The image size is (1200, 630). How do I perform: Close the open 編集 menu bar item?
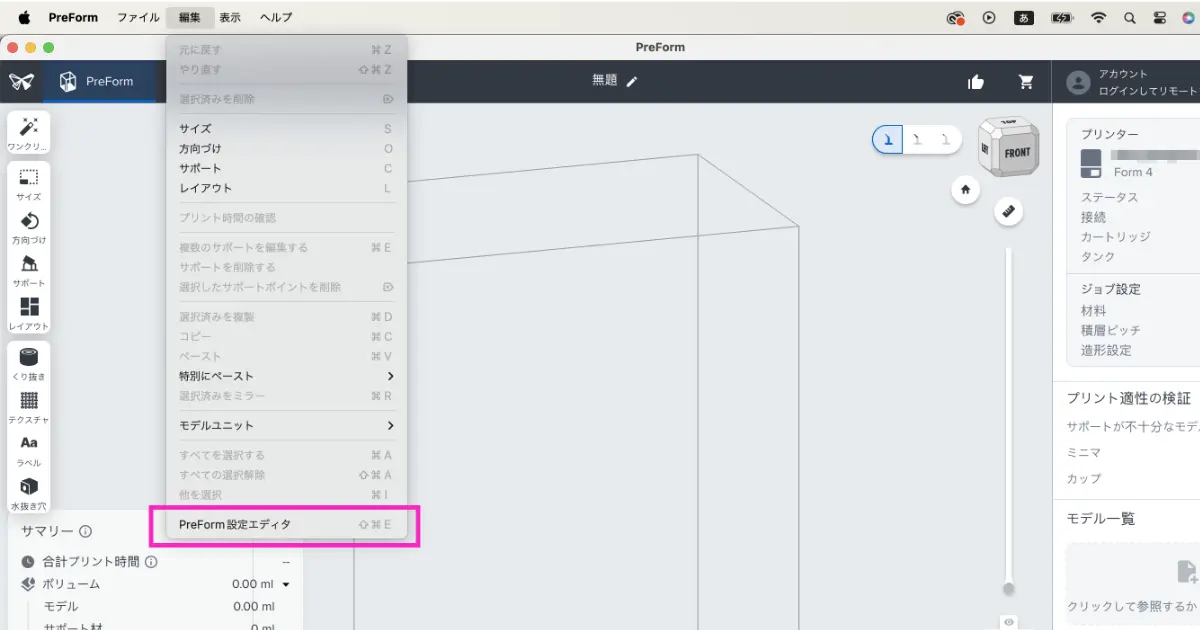[x=190, y=17]
